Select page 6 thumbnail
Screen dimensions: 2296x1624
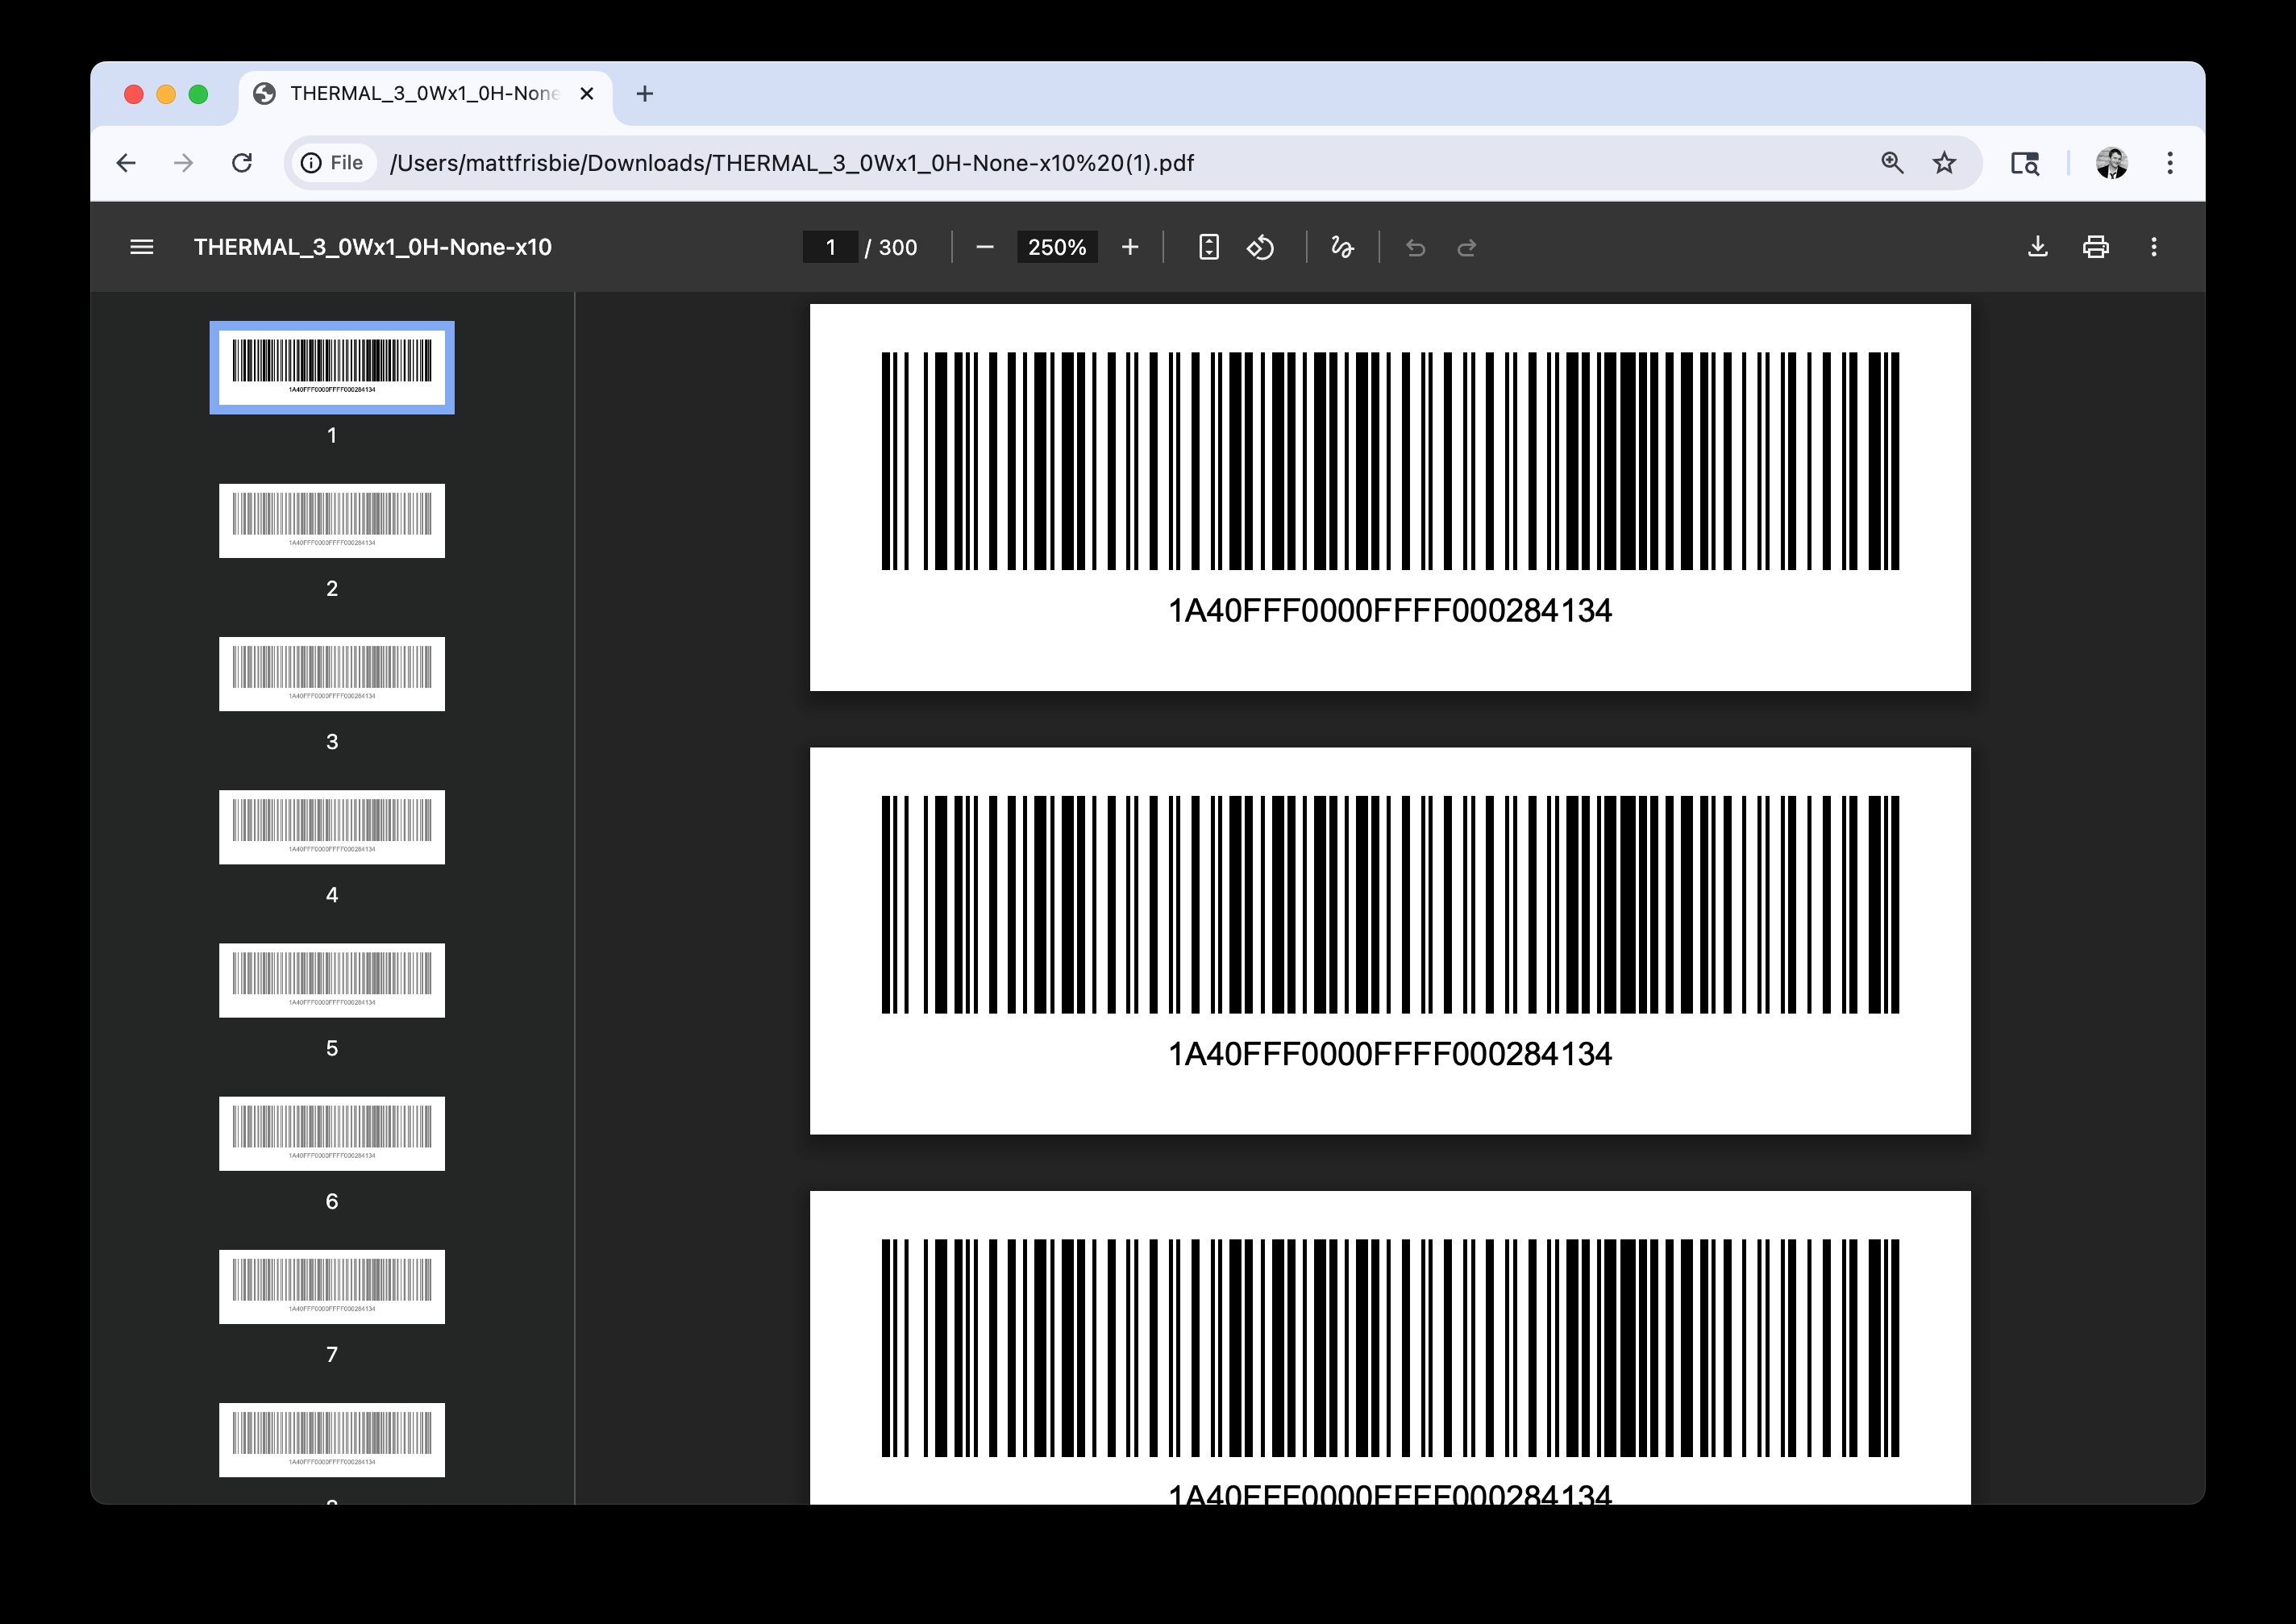tap(332, 1133)
